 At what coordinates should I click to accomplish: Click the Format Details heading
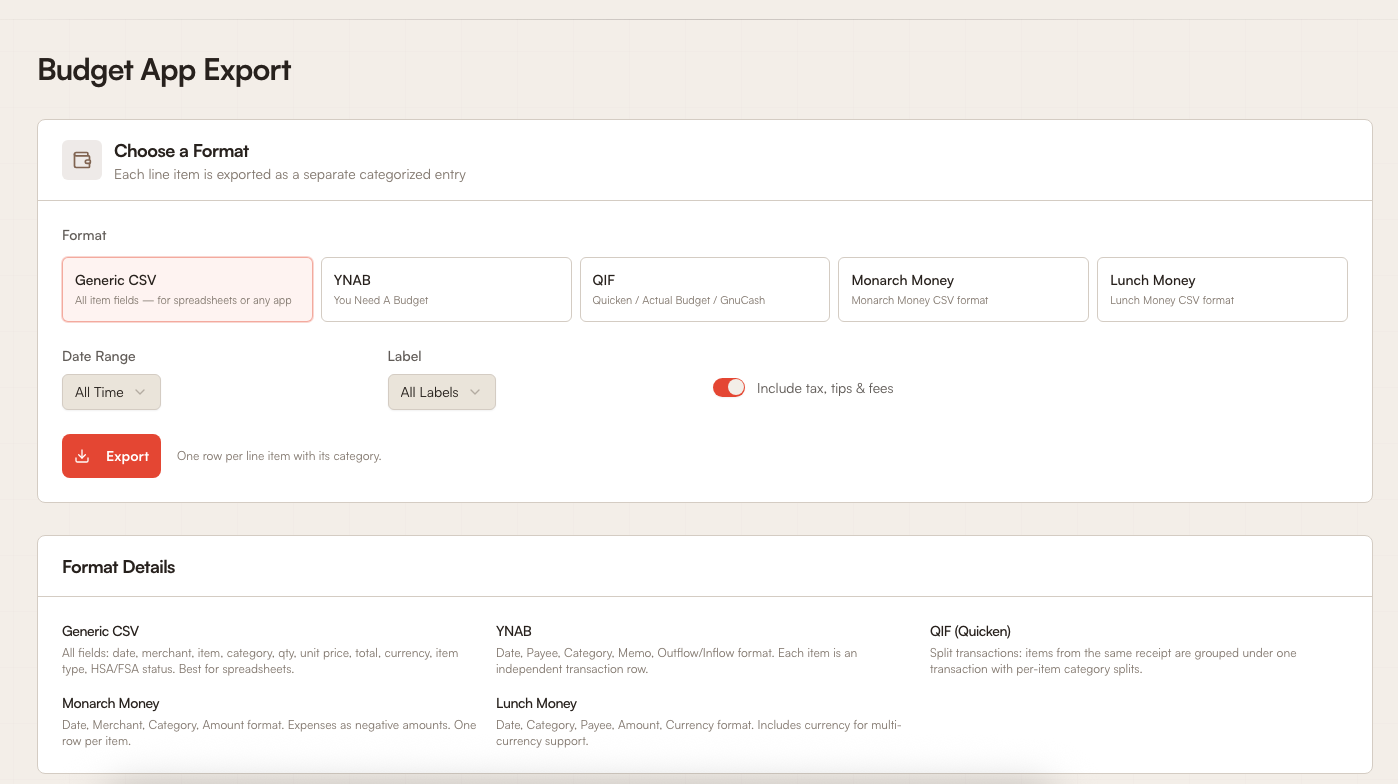coord(117,566)
